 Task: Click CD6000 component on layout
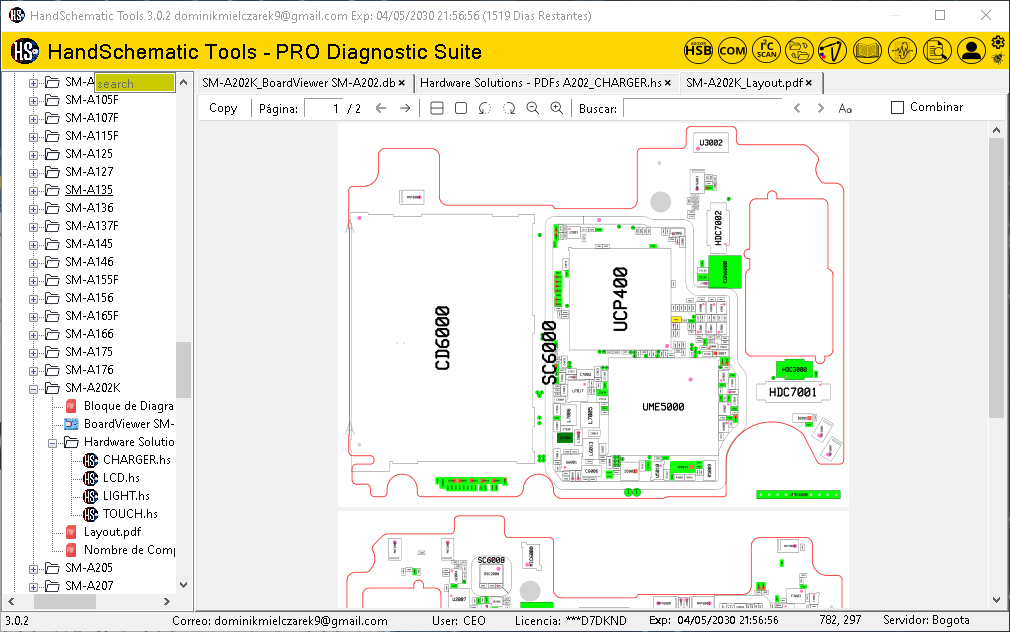(442, 338)
